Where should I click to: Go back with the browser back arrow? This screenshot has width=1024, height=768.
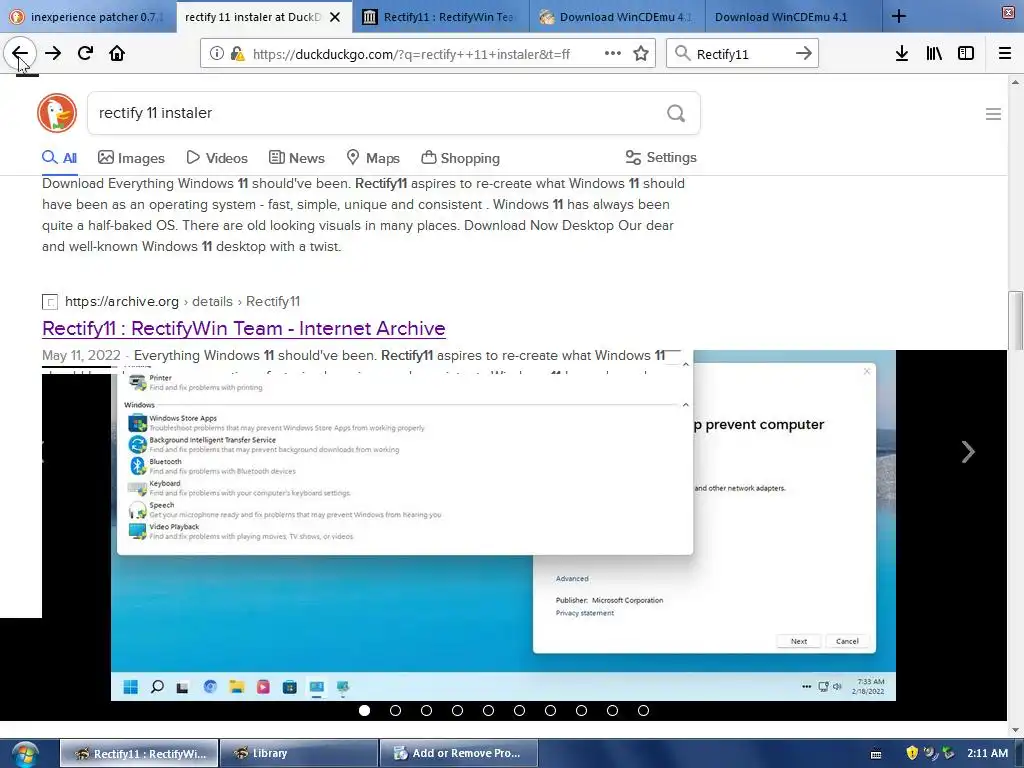pyautogui.click(x=20, y=54)
